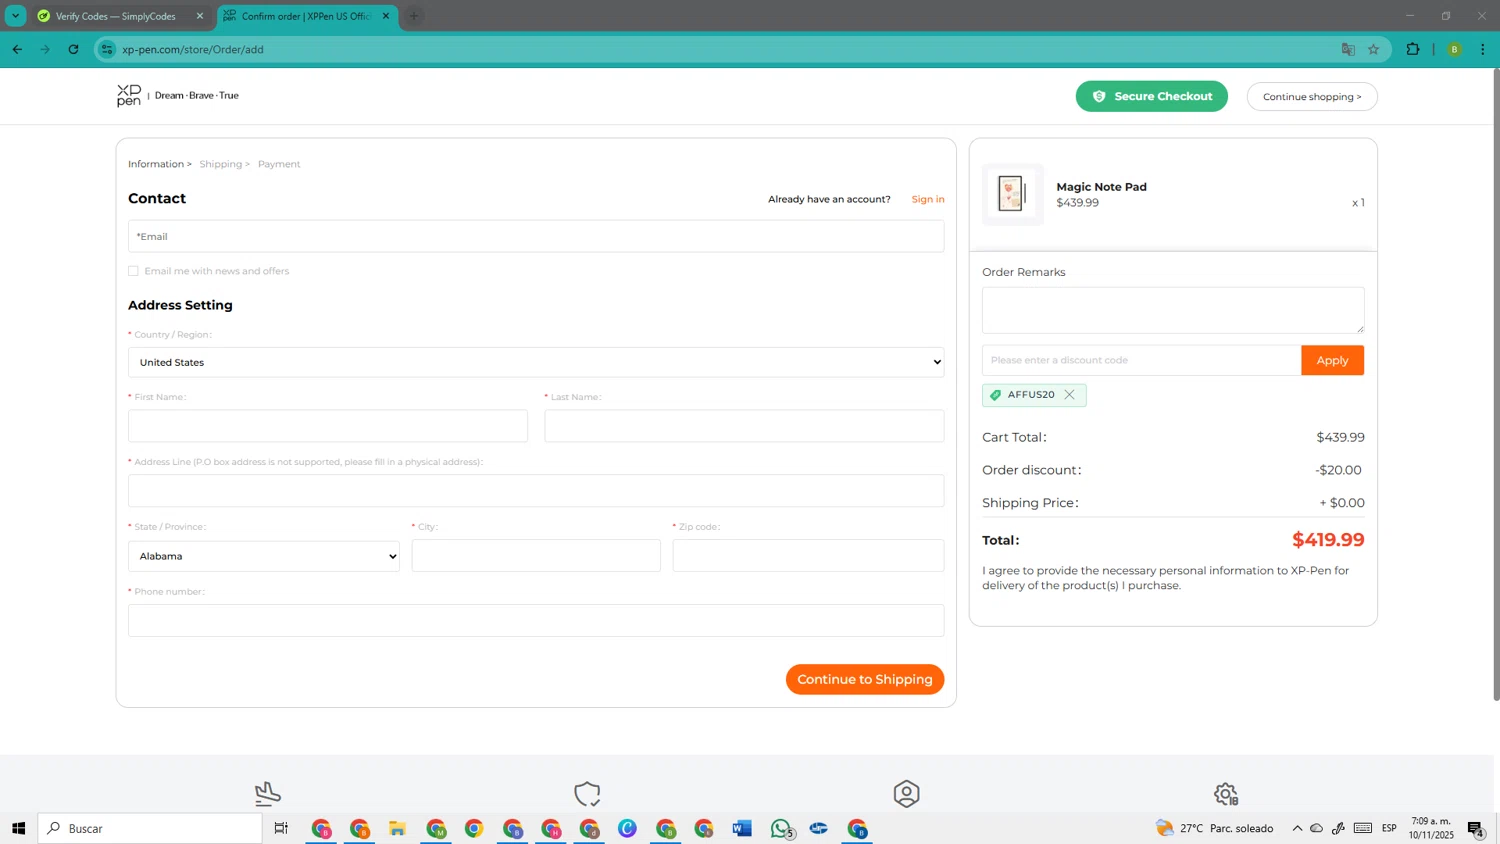Open the notification center icon
Viewport: 1500px width, 844px height.
tap(1476, 828)
